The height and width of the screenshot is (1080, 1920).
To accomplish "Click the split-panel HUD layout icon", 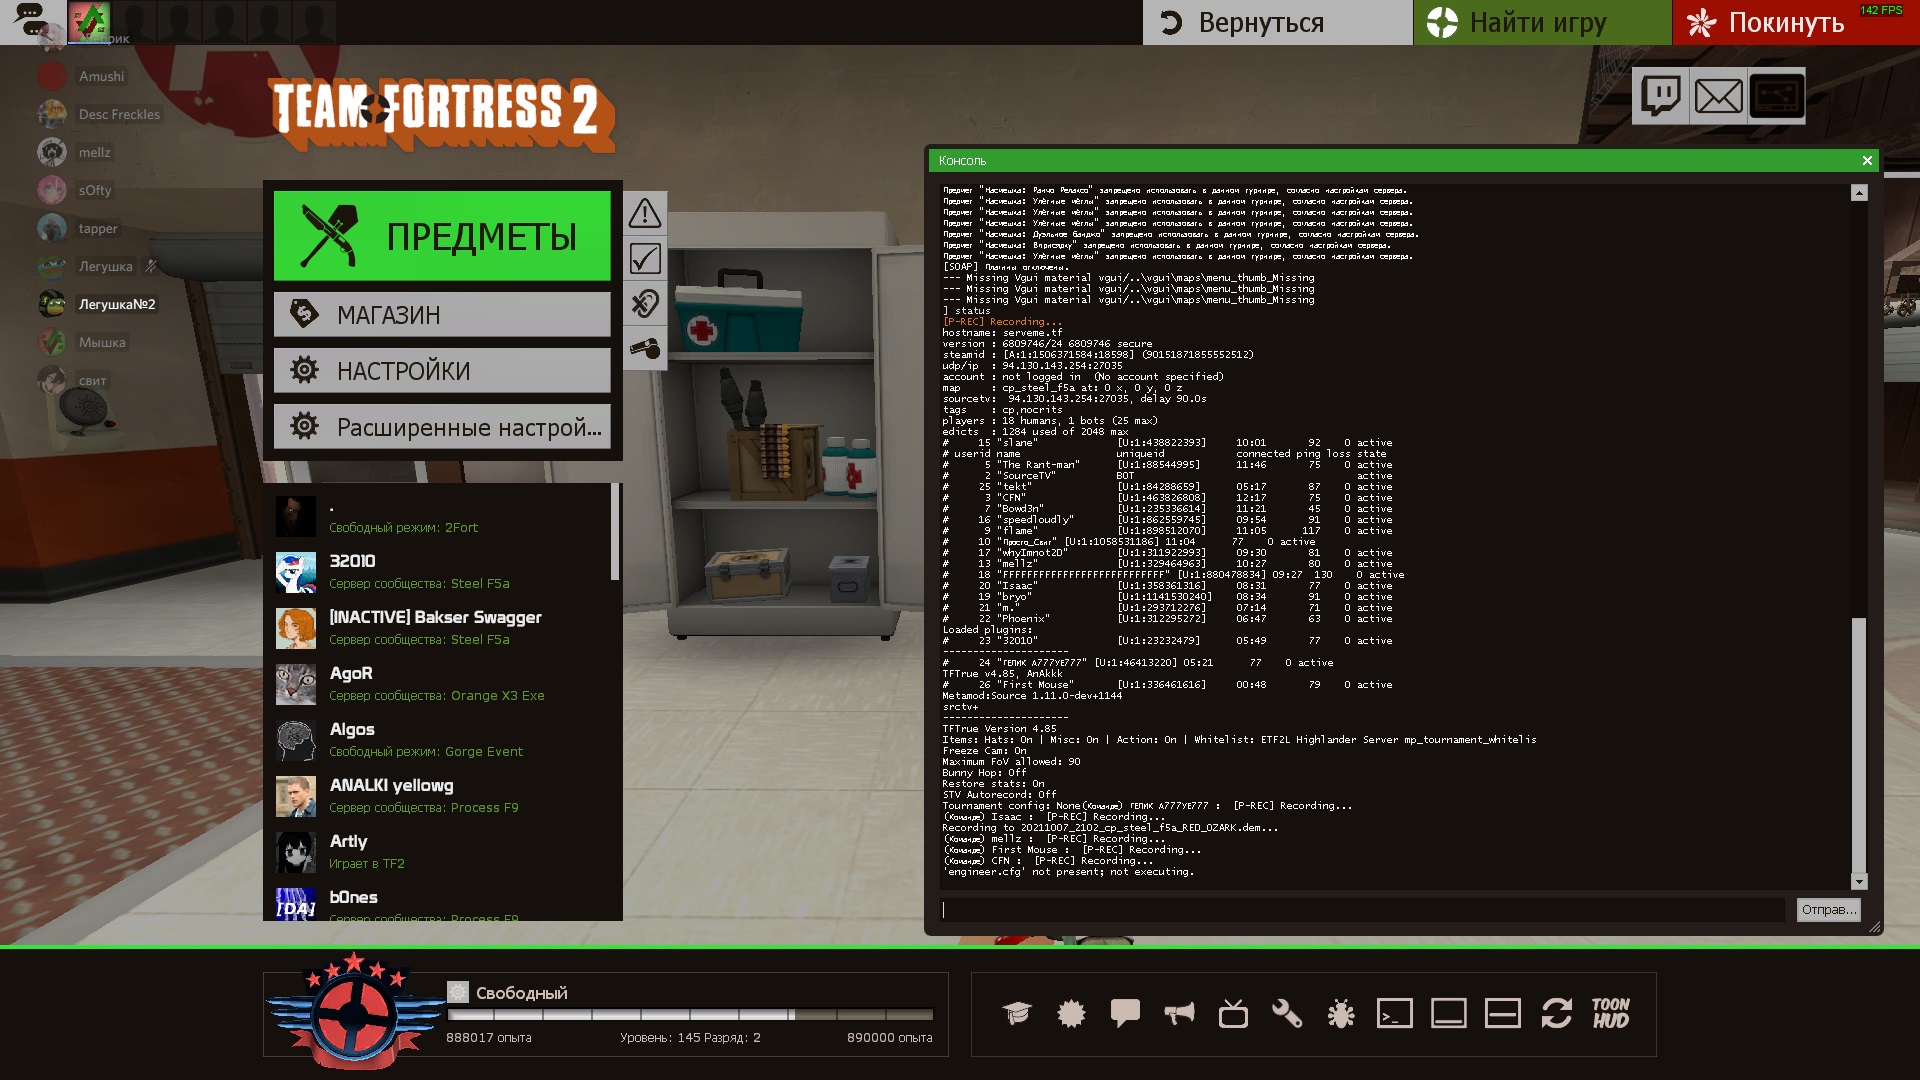I will click(1503, 1014).
